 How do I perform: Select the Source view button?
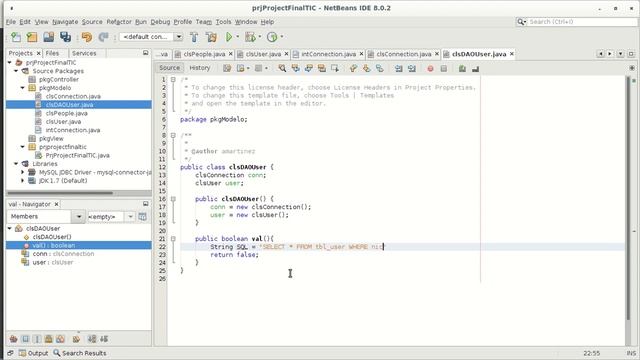point(169,68)
